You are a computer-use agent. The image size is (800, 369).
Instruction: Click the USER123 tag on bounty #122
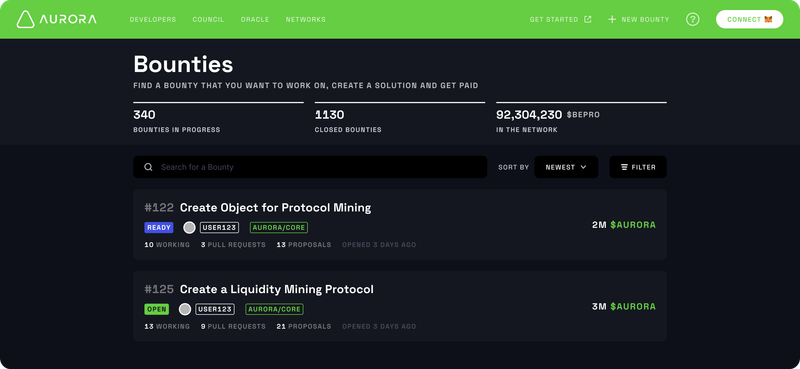(x=219, y=228)
